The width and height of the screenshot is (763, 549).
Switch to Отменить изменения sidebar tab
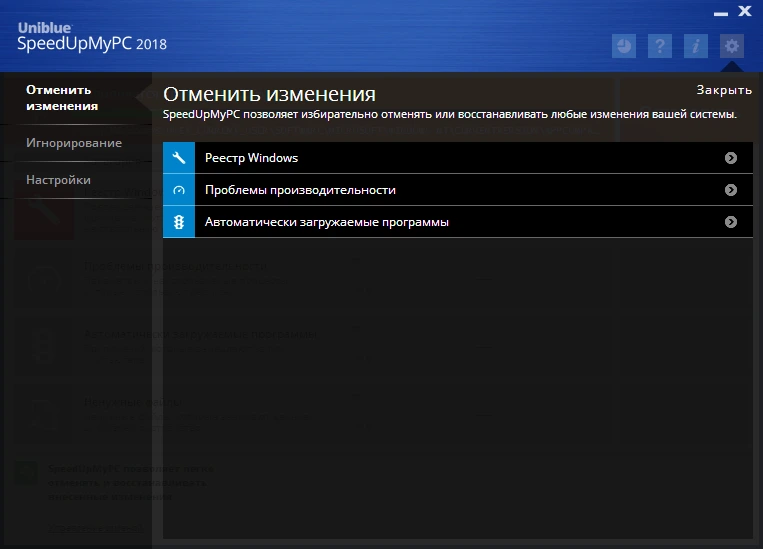pos(62,98)
